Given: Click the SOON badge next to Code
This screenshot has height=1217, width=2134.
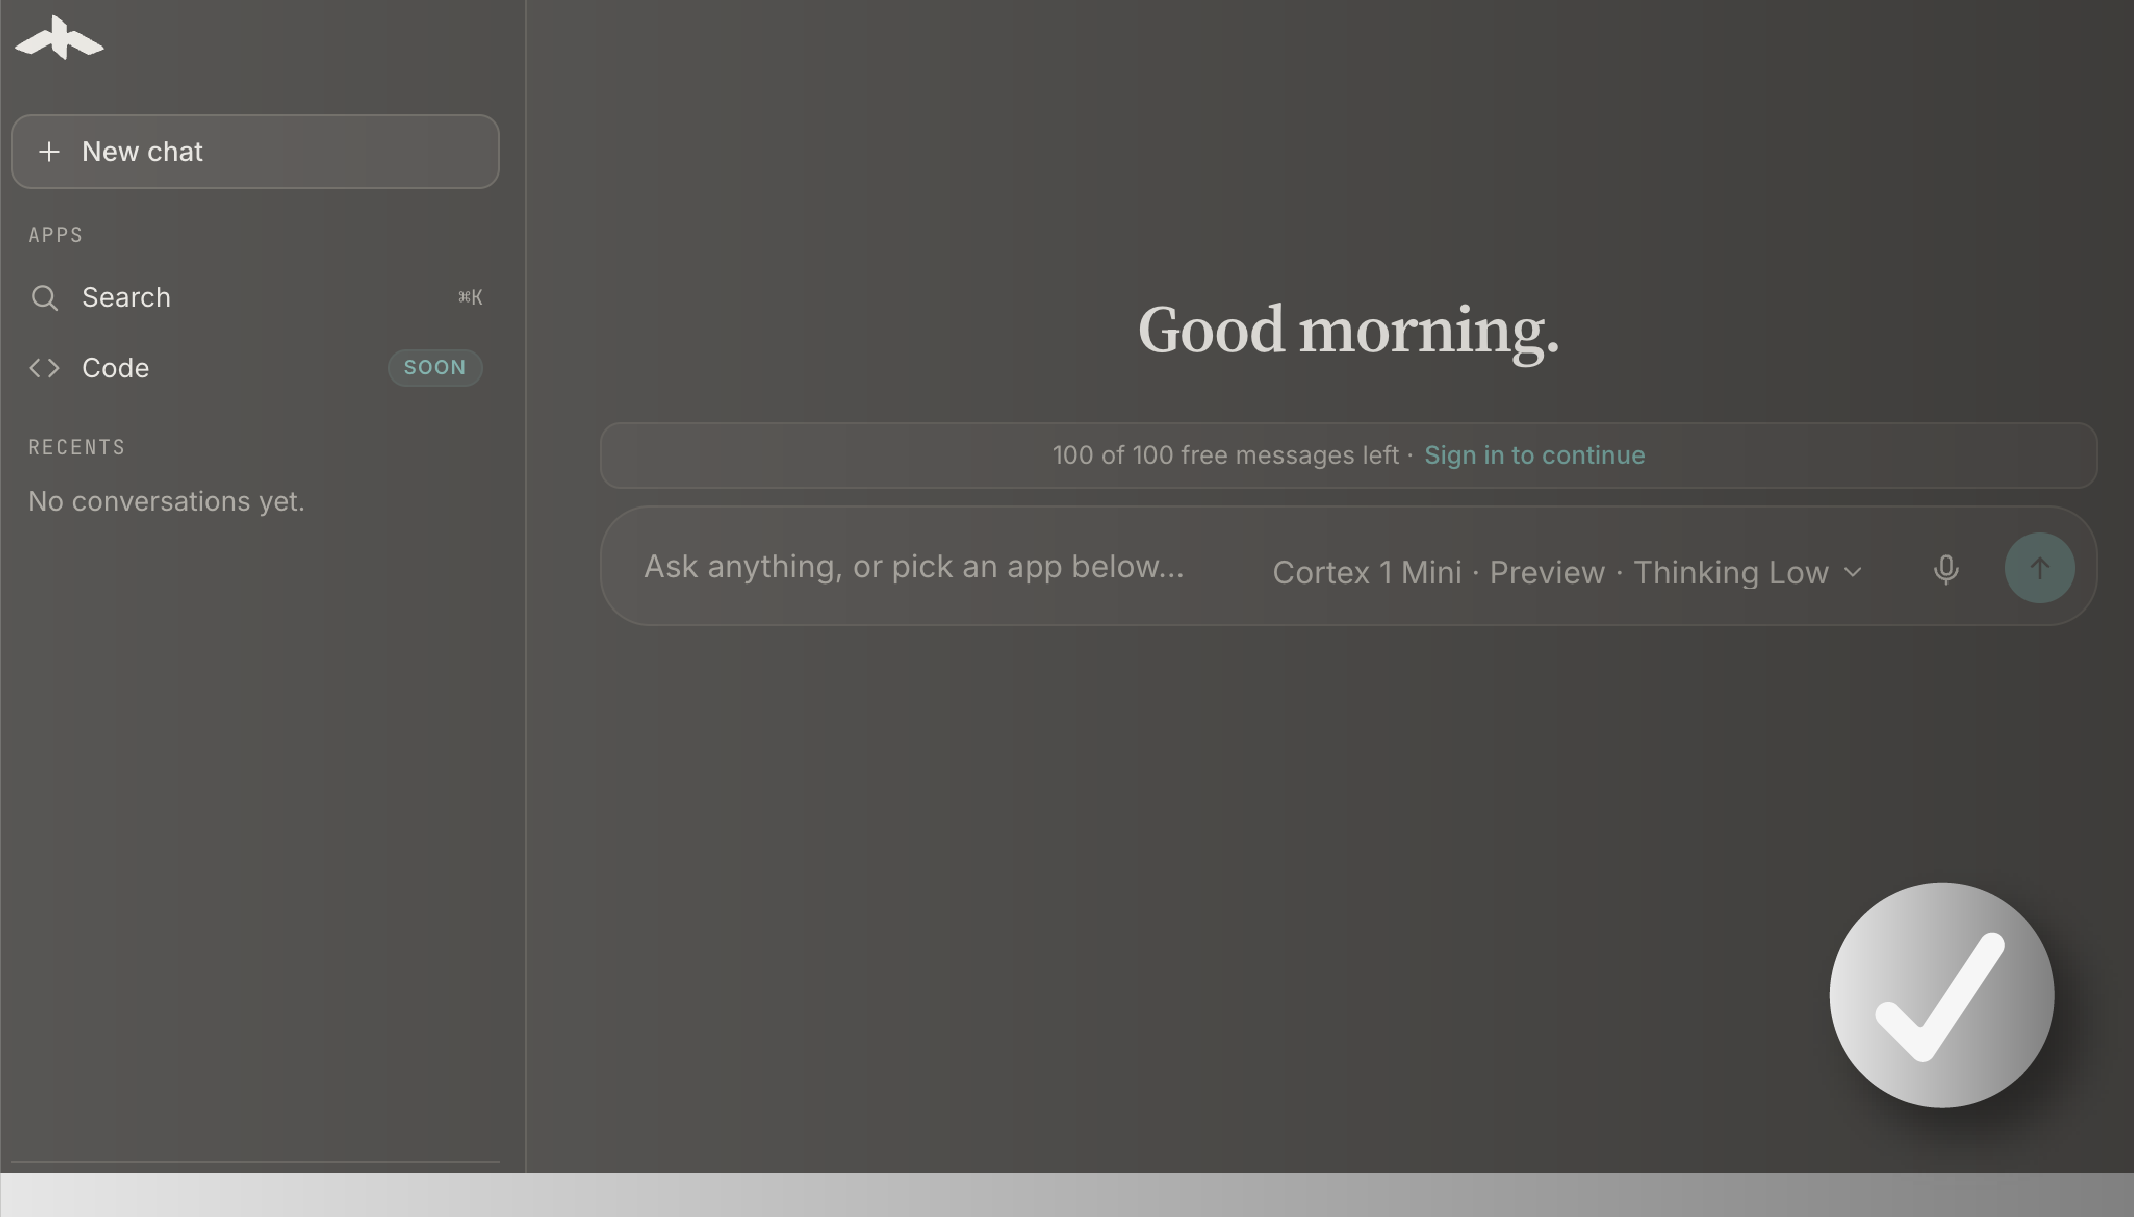Looking at the screenshot, I should 435,367.
